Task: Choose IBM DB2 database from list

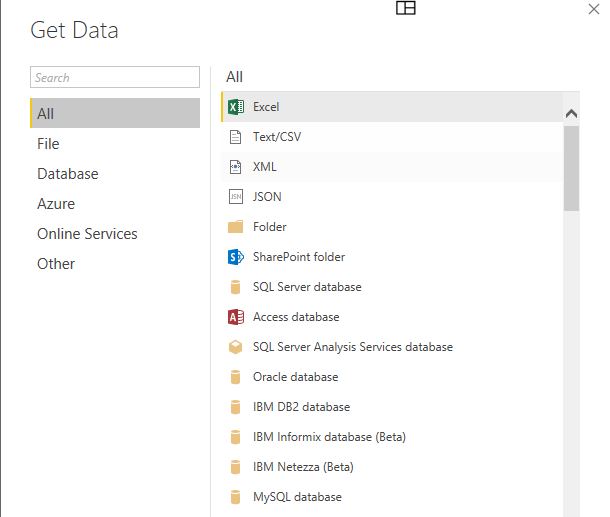Action: 301,407
